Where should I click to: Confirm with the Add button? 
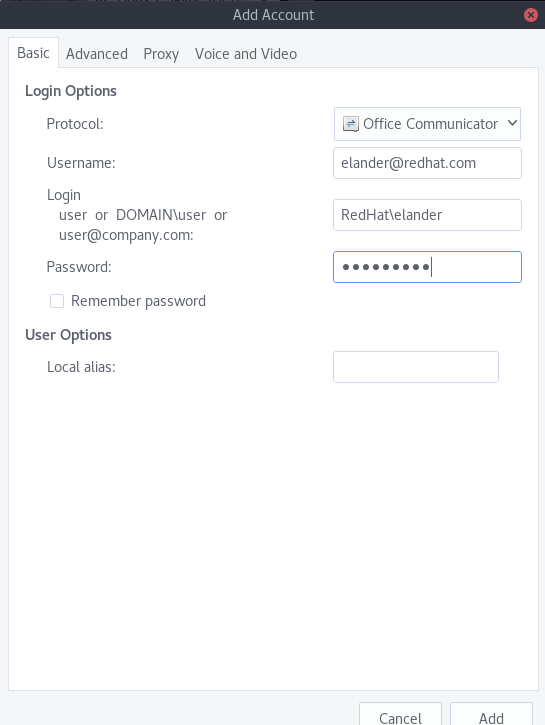click(x=491, y=716)
